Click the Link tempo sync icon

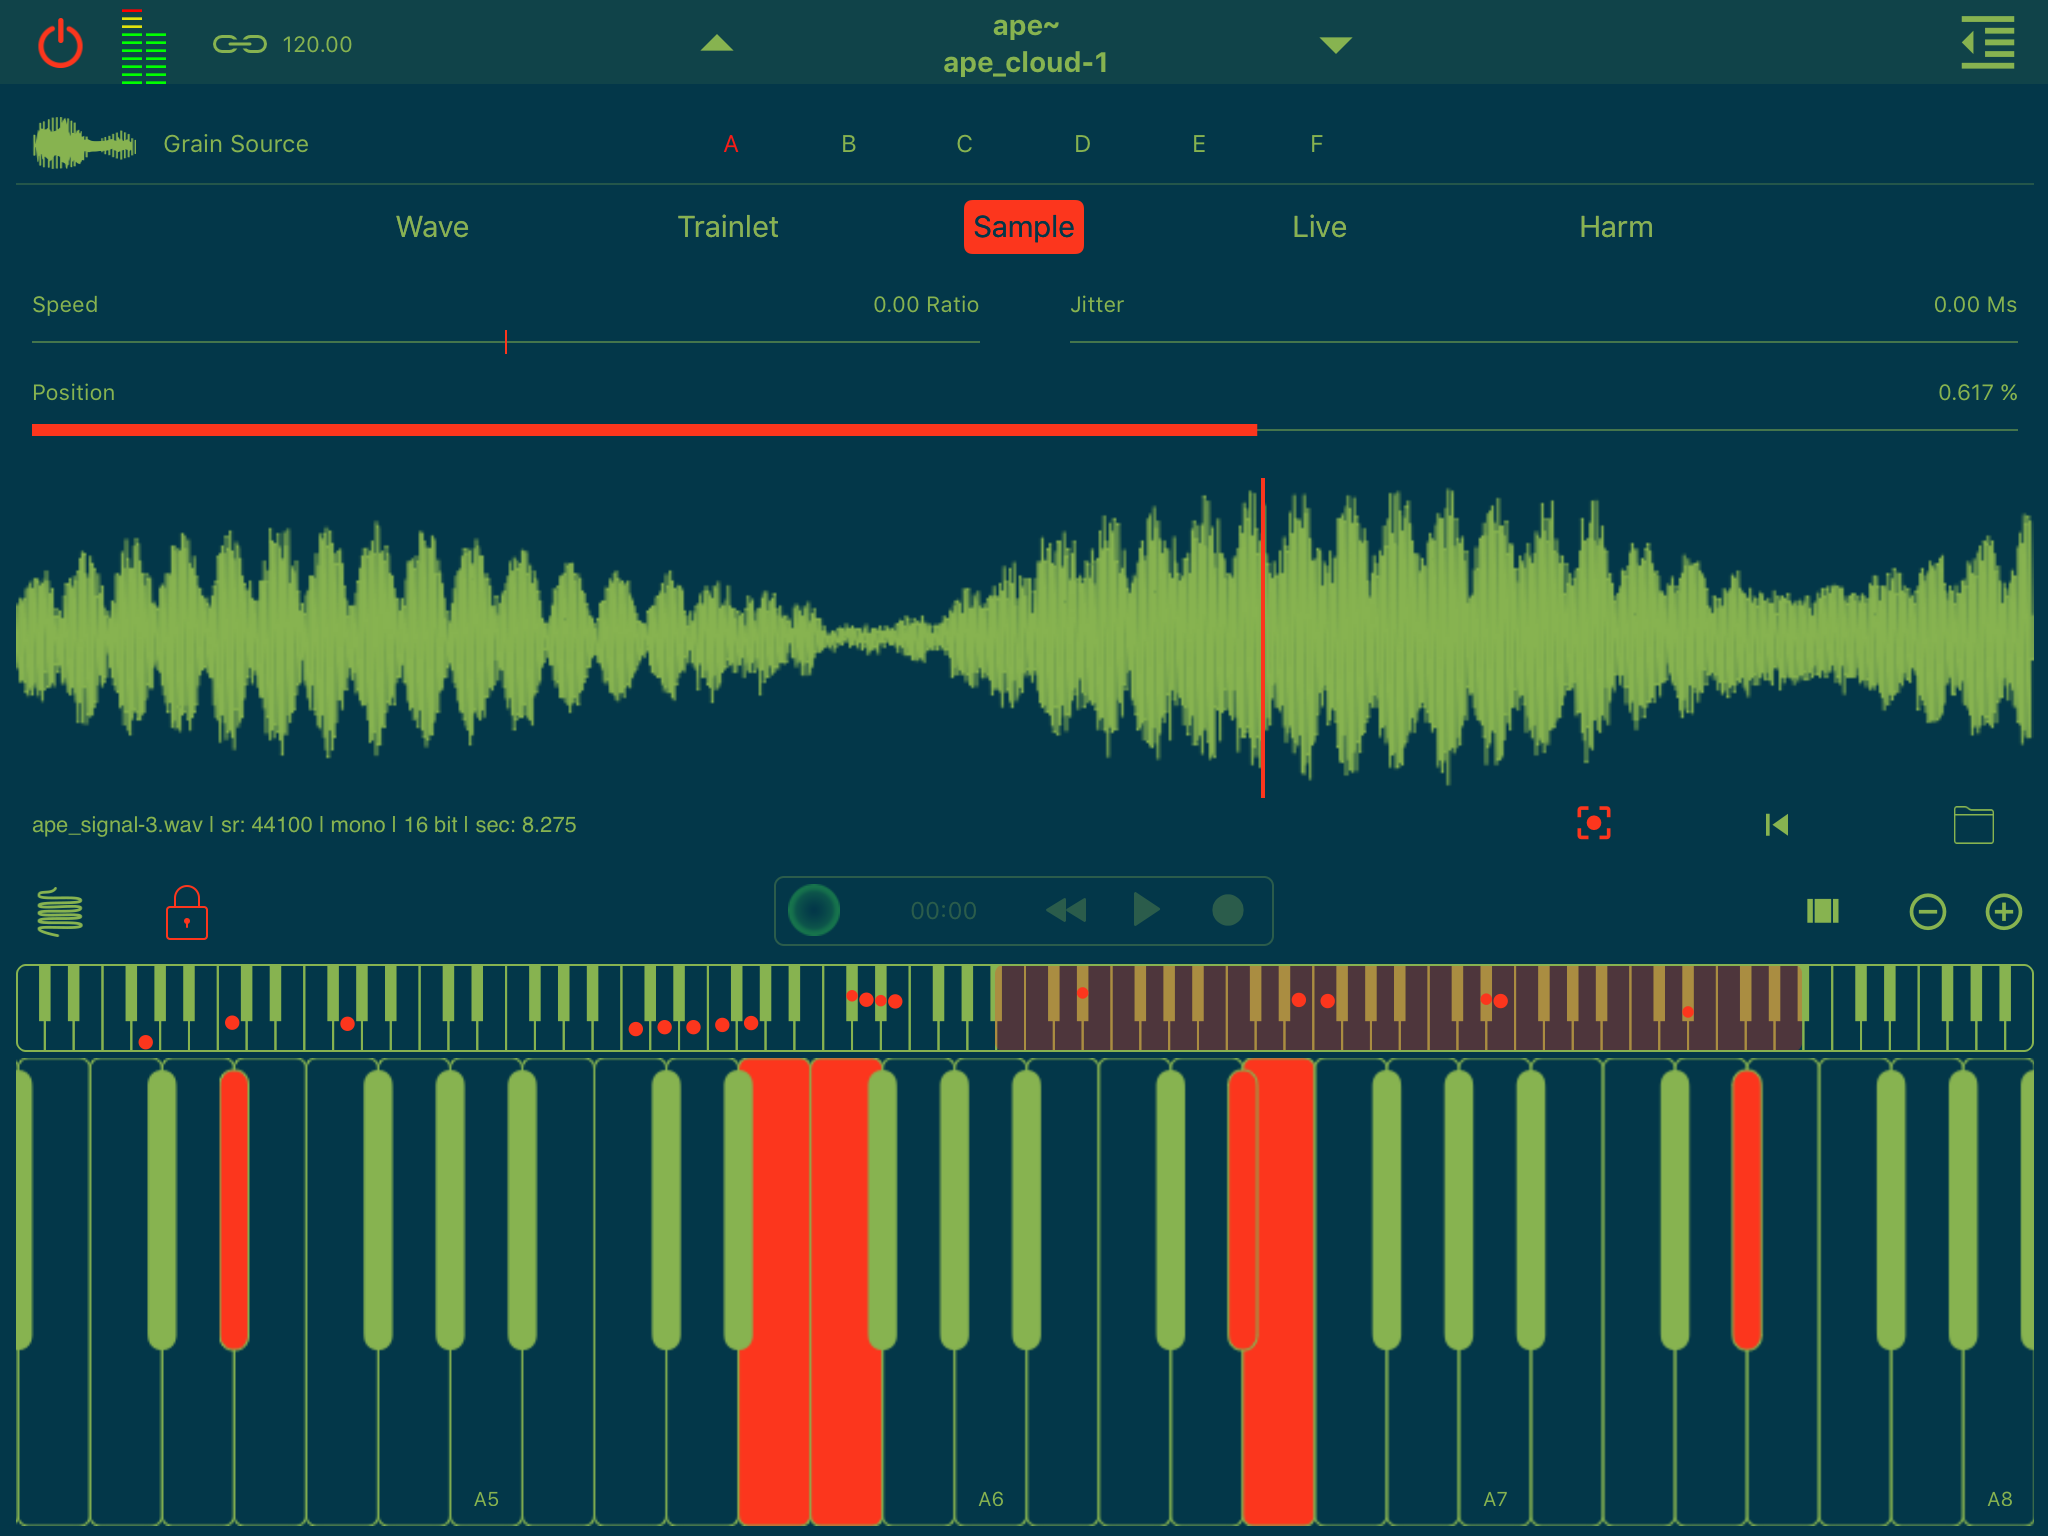tap(240, 44)
